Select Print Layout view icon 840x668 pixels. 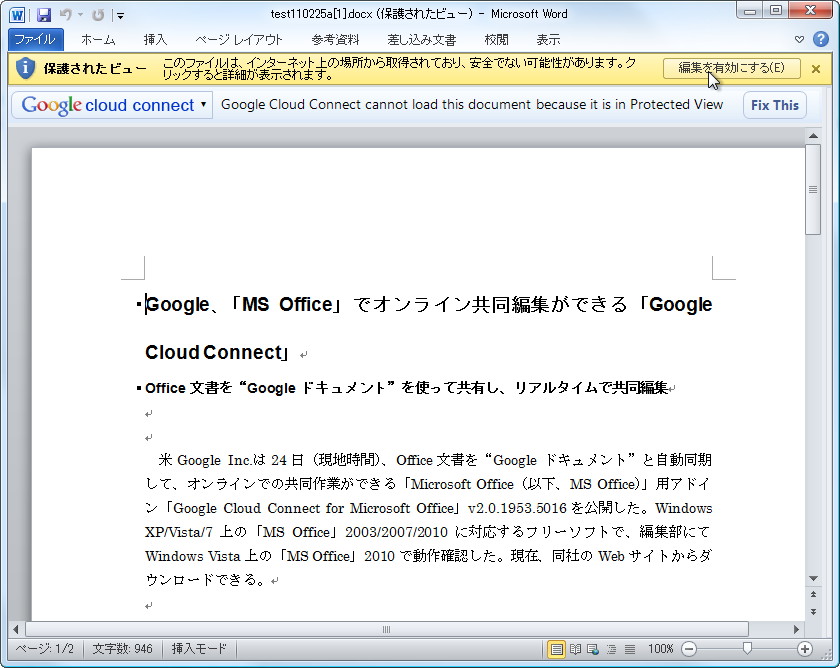[x=557, y=650]
